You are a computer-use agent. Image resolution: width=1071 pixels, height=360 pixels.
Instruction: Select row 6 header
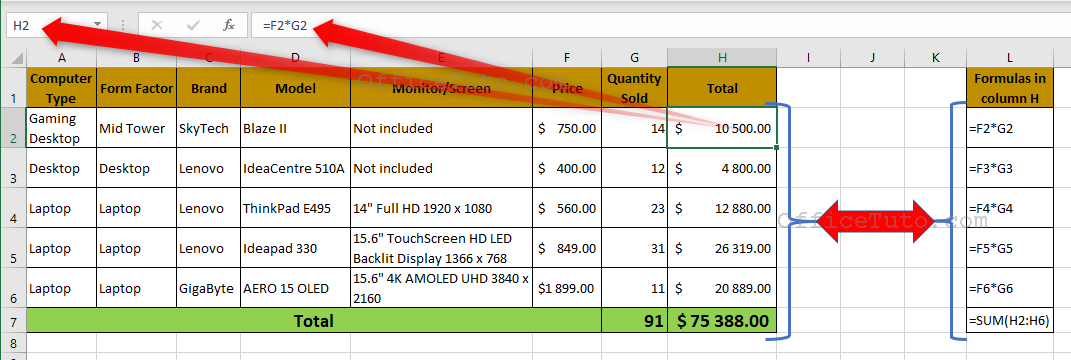pos(14,288)
